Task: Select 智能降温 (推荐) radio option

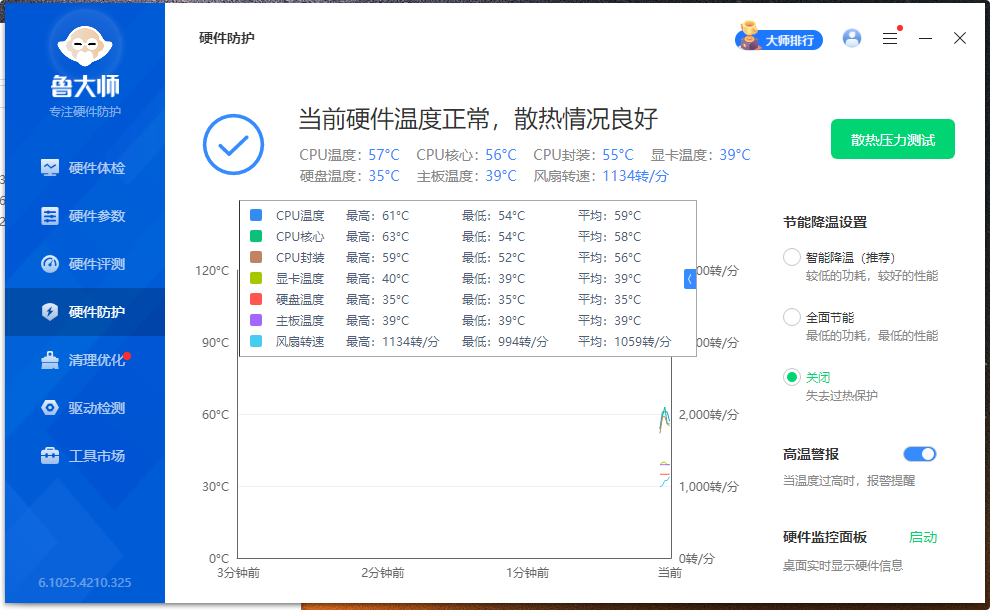Action: 792,258
